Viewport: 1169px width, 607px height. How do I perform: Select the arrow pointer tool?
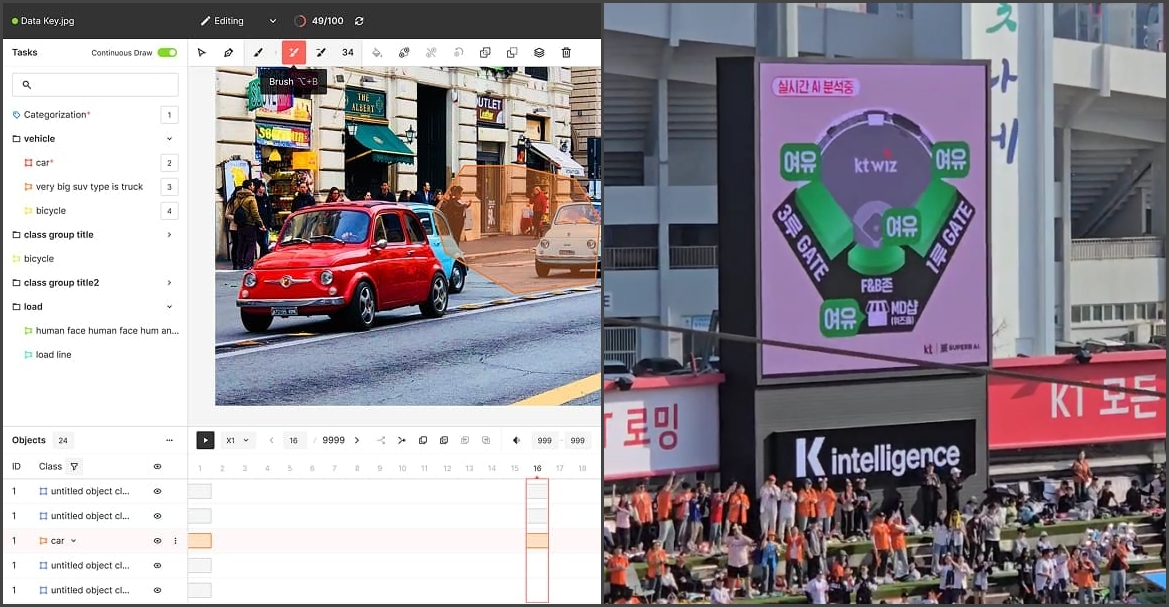tap(202, 53)
